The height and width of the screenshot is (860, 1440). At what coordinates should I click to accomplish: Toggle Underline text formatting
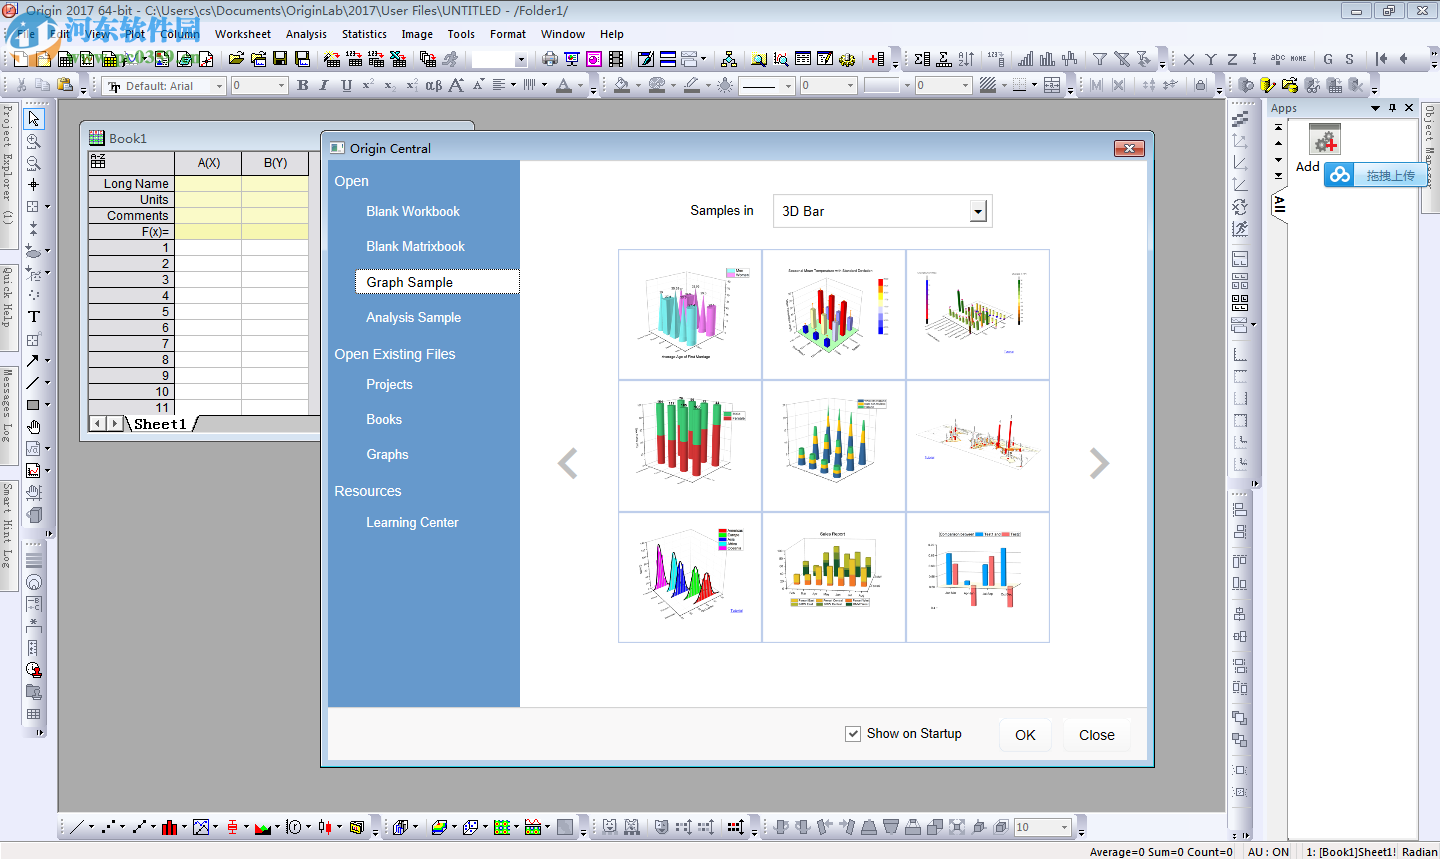pos(346,86)
